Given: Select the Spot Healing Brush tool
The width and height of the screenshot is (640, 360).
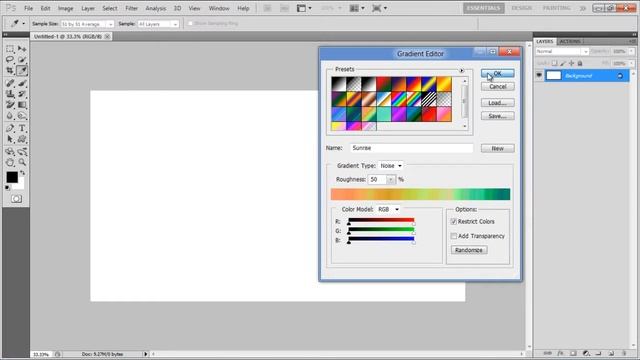Looking at the screenshot, I should coord(10,83).
